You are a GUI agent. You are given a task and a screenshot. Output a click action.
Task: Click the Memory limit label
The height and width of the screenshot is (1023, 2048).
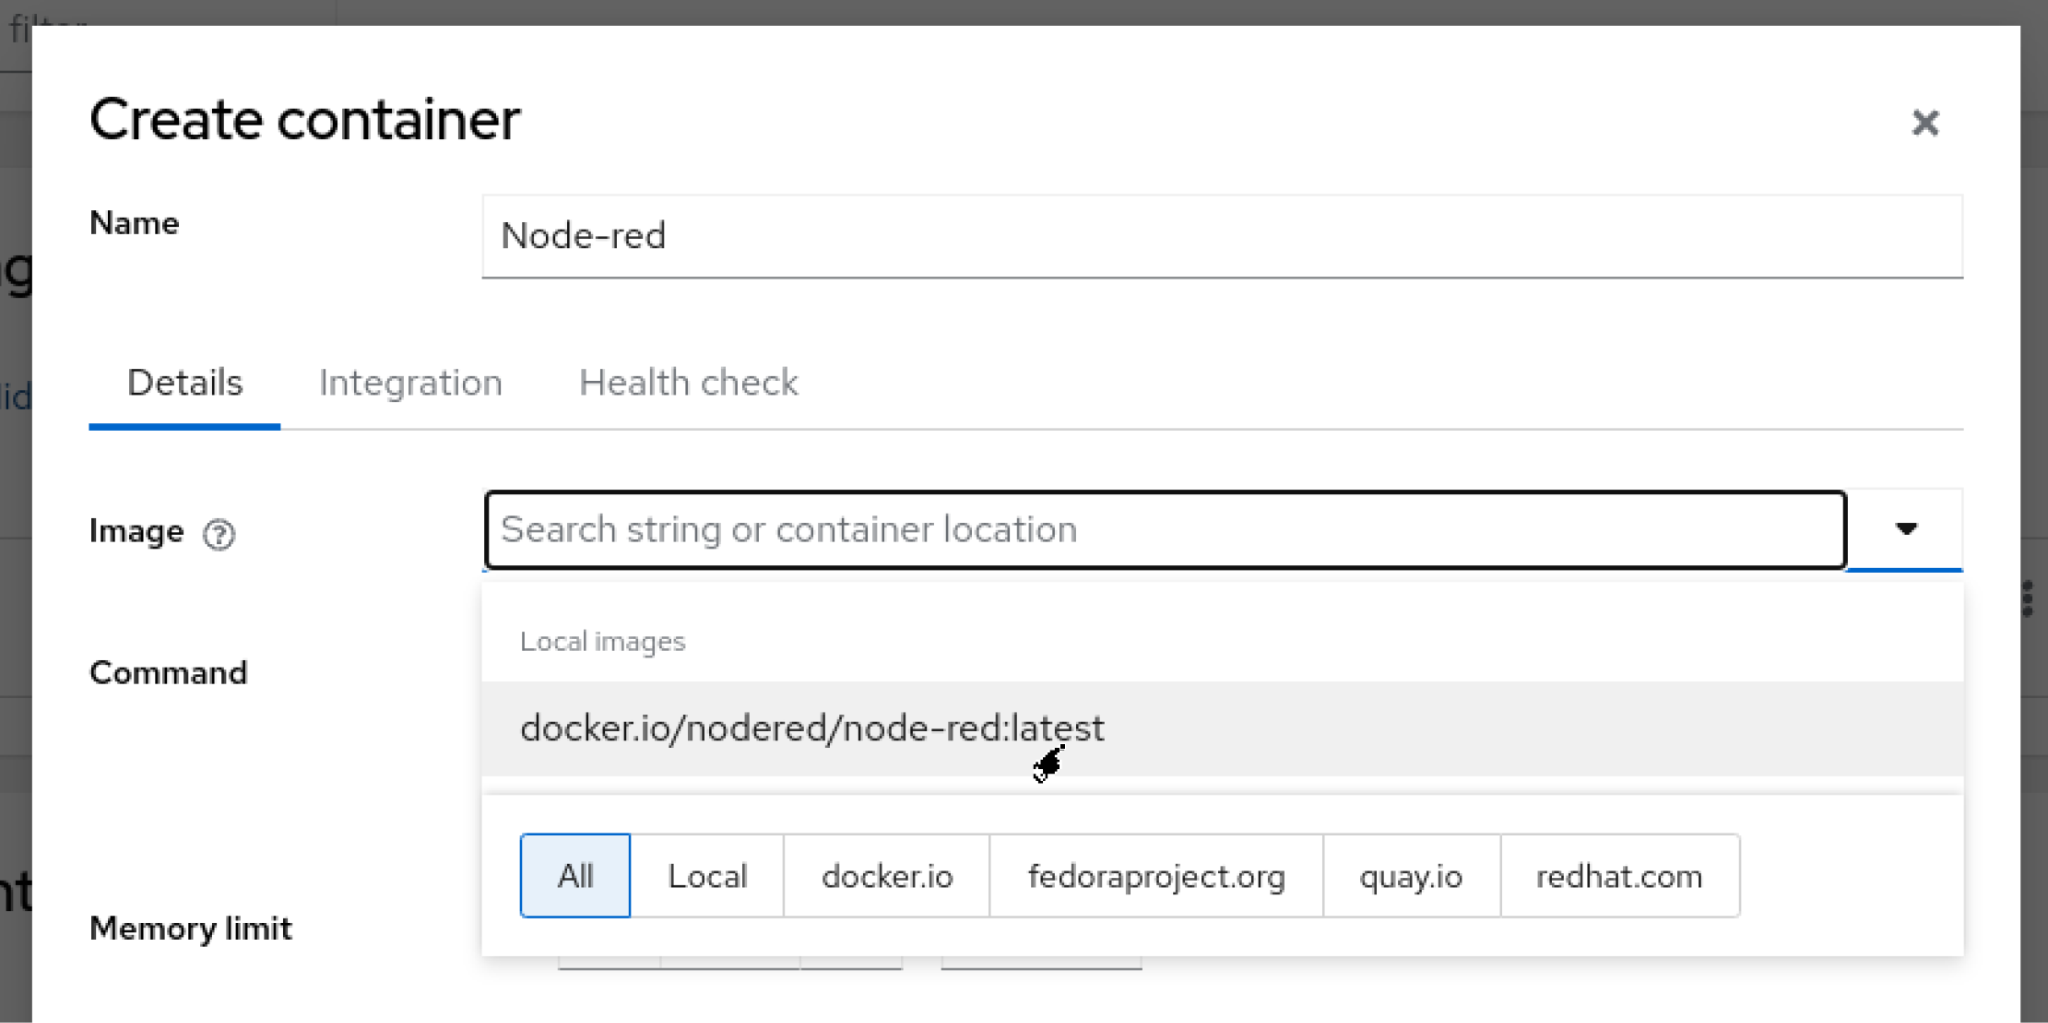190,929
